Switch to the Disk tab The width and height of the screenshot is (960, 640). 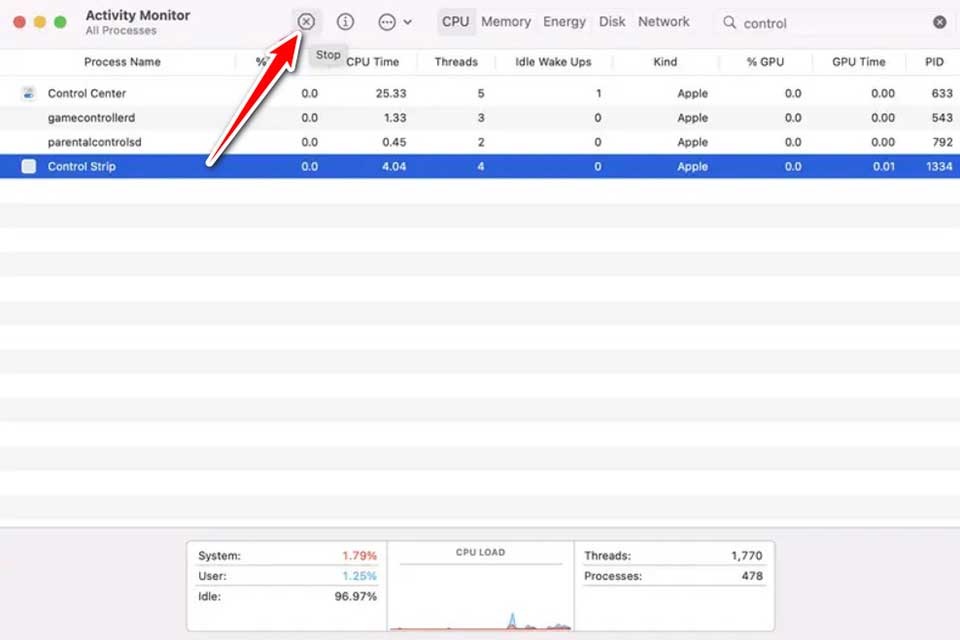coord(612,22)
